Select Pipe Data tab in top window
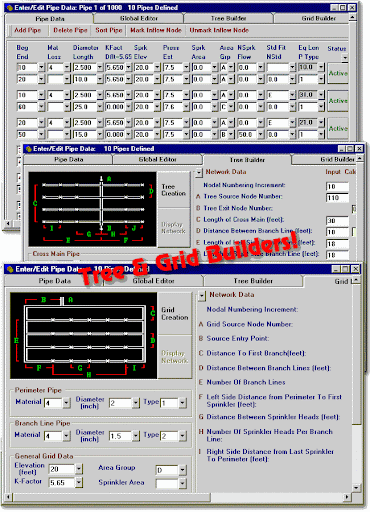The height and width of the screenshot is (512, 370). coord(50,19)
